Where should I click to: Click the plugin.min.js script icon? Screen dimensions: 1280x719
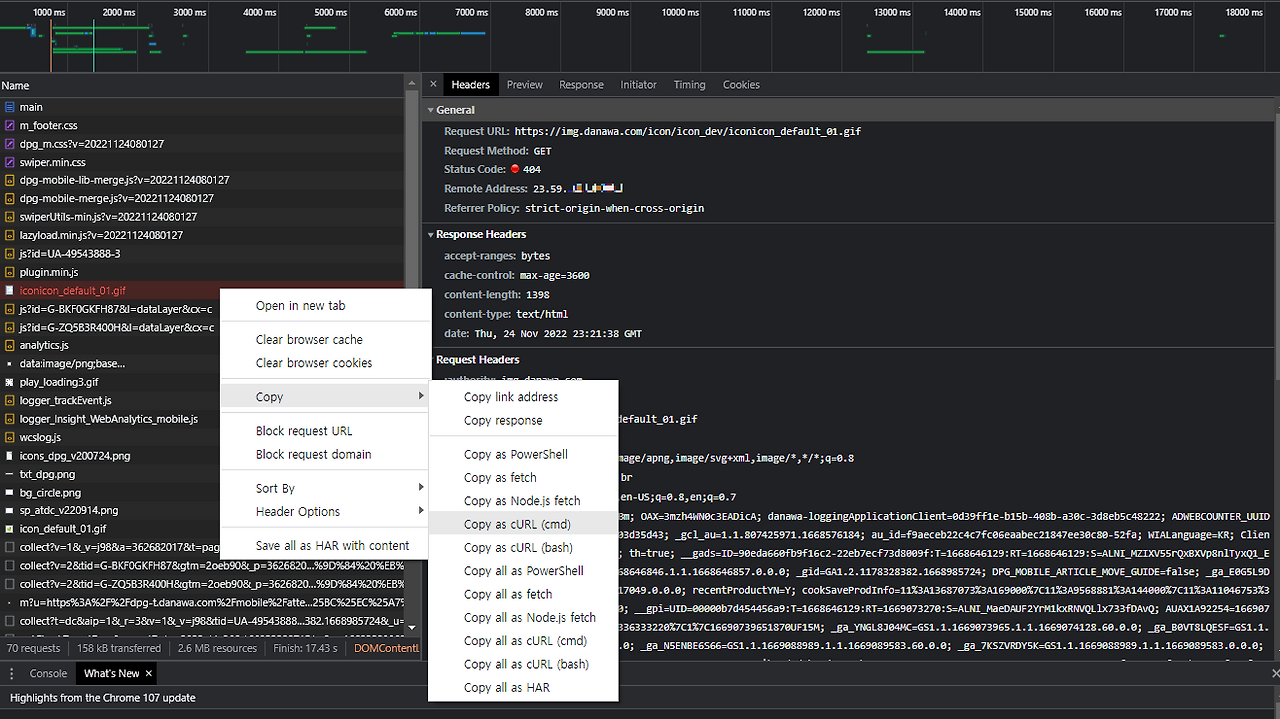(9, 272)
